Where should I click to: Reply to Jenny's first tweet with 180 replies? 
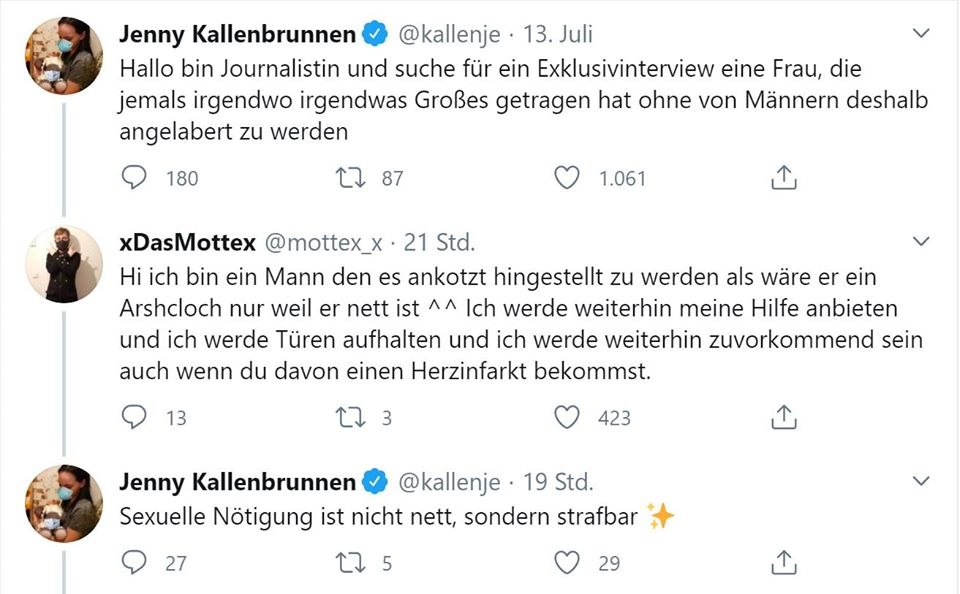pyautogui.click(x=134, y=178)
